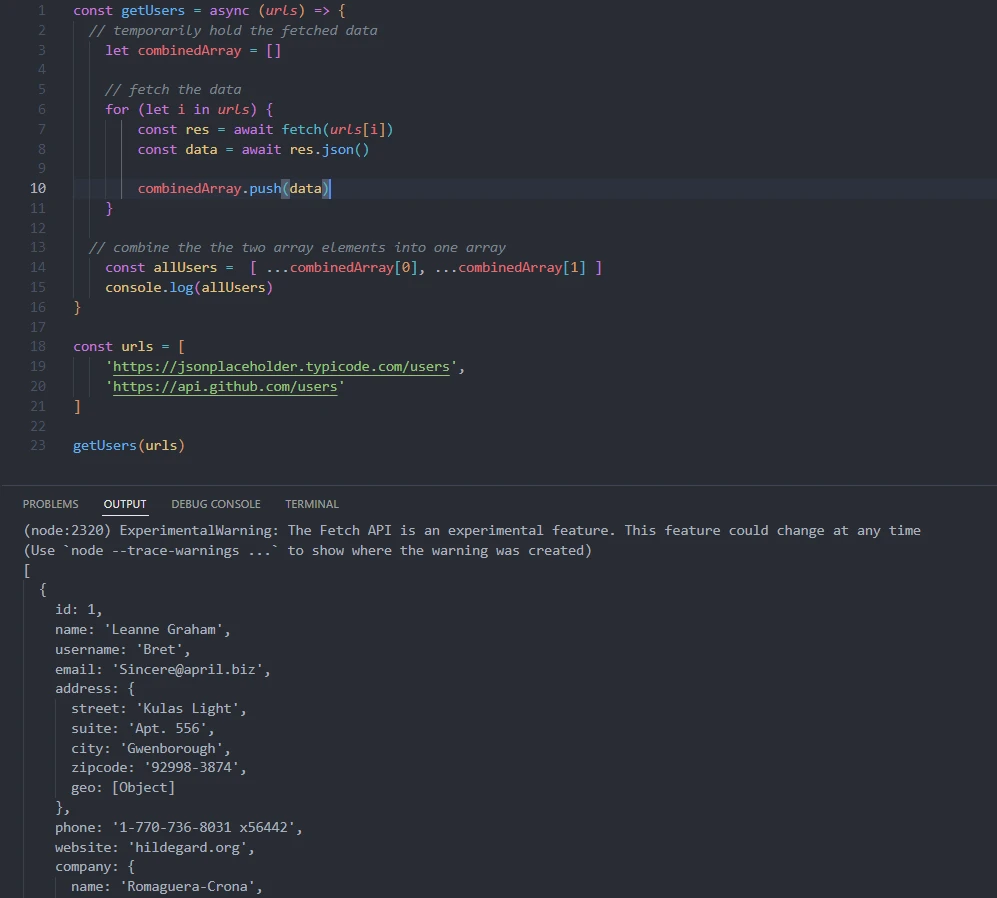This screenshot has width=997, height=898.
Task: Click the async keyword on line 1
Action: point(229,10)
